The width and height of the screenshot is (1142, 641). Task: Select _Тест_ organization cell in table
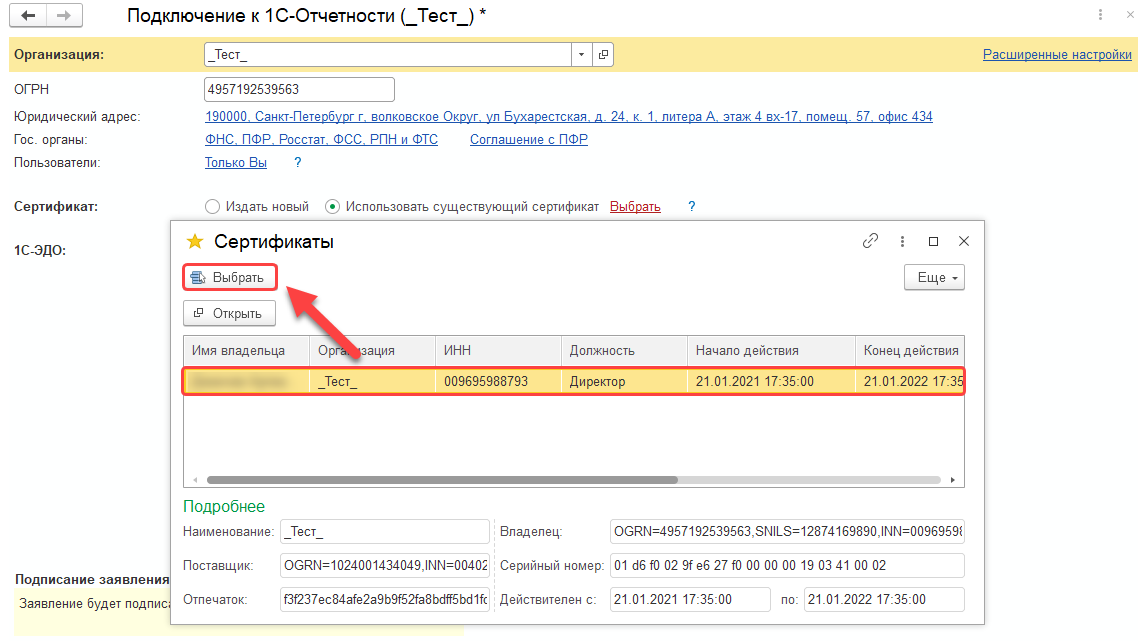pos(372,382)
